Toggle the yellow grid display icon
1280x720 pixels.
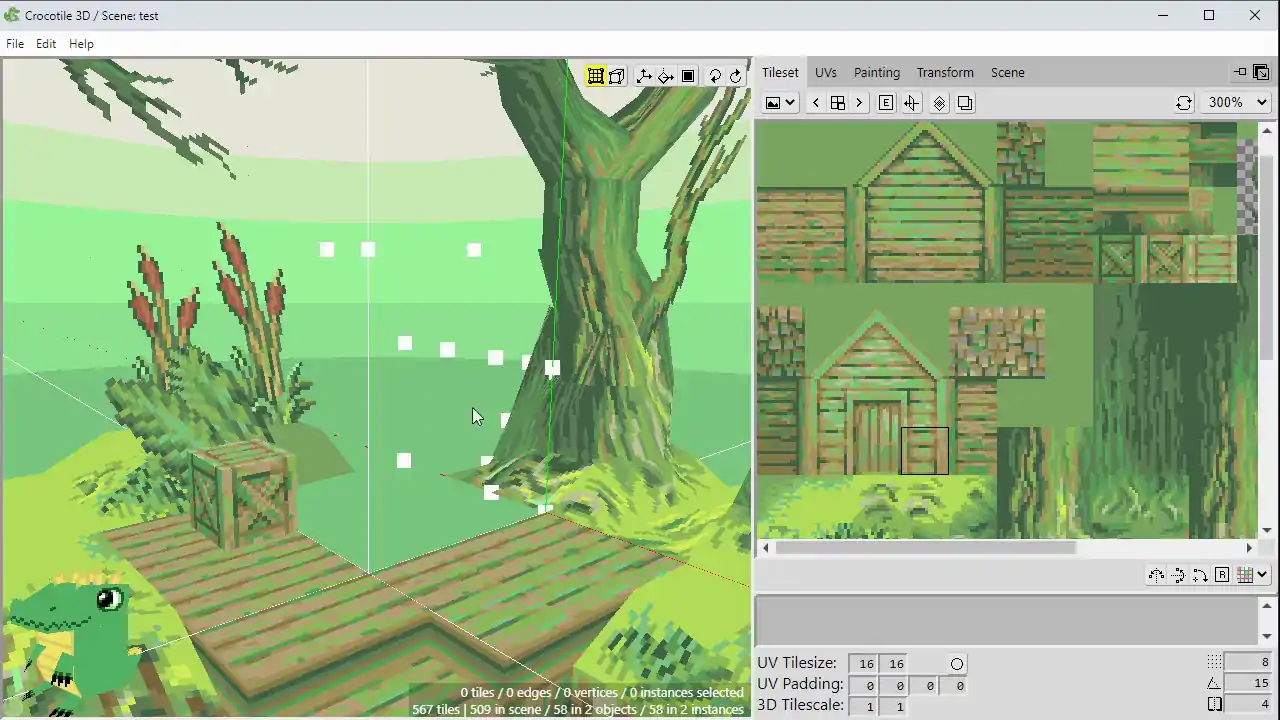595,76
